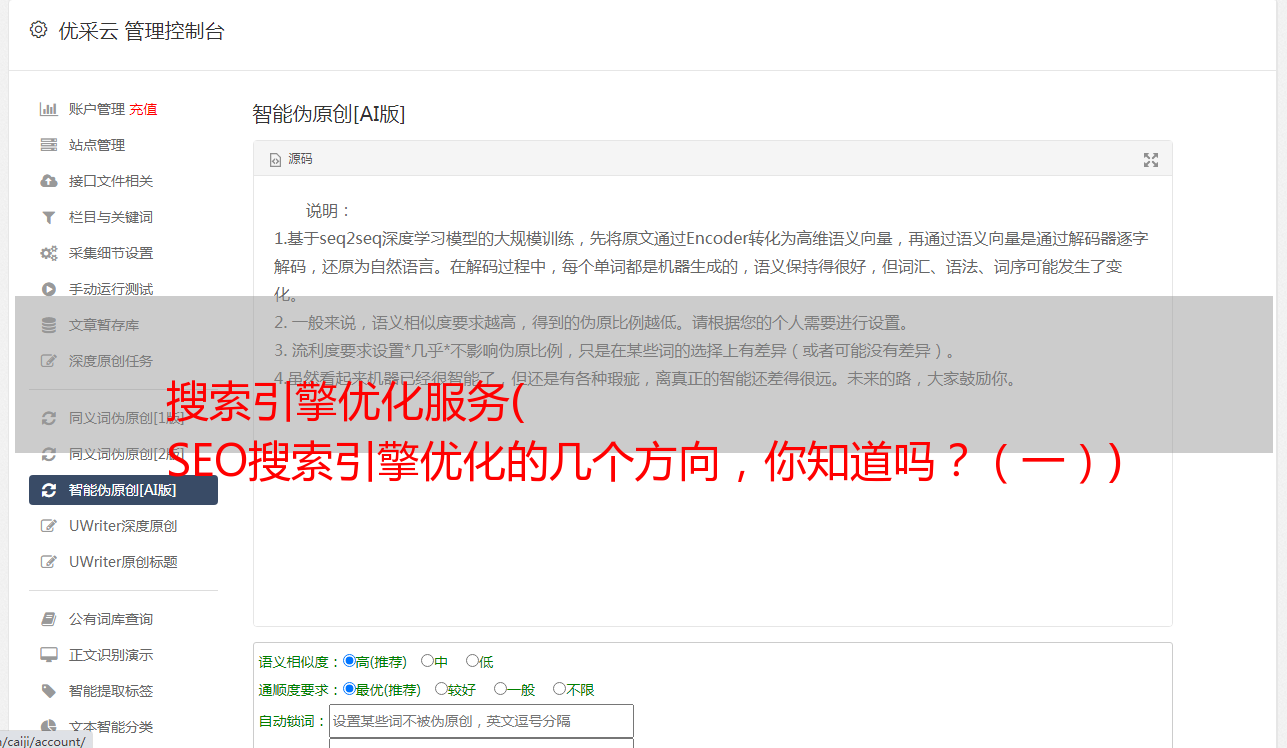Open 账户管理 in the sidebar
Screen dimensions: 1287x748
(97, 109)
